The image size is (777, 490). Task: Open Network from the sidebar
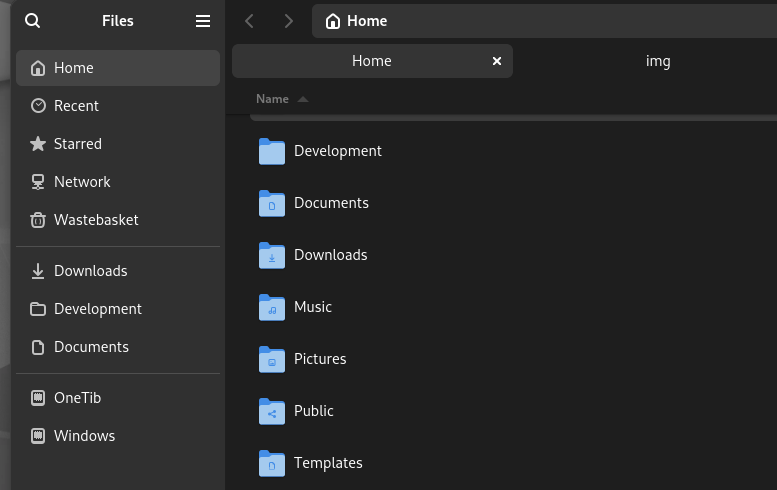coord(118,182)
